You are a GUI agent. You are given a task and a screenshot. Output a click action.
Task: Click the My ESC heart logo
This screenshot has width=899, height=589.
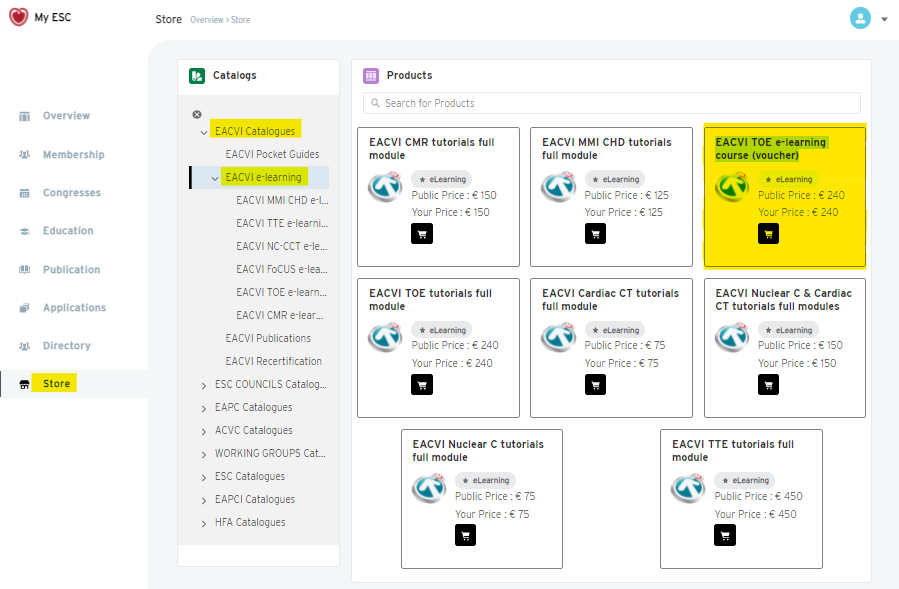pyautogui.click(x=18, y=17)
